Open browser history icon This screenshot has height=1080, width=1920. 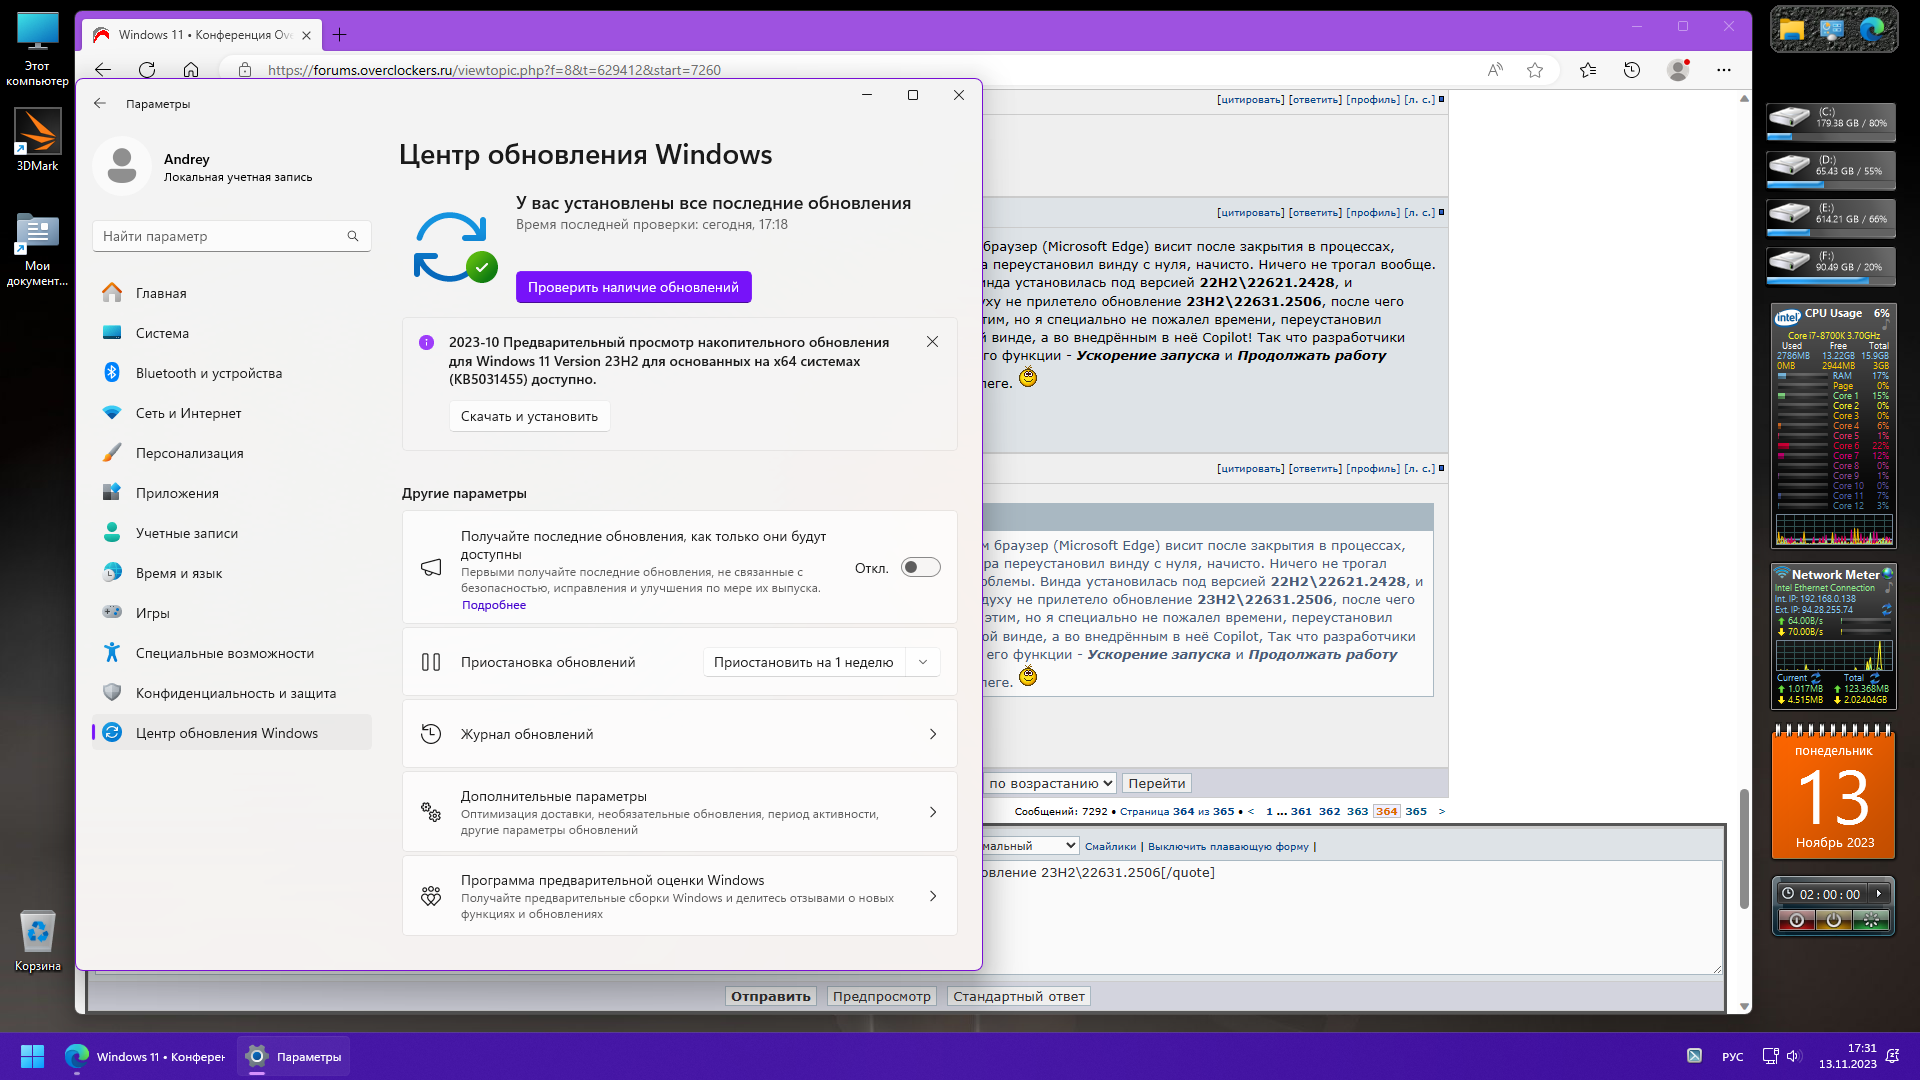[x=1632, y=70]
